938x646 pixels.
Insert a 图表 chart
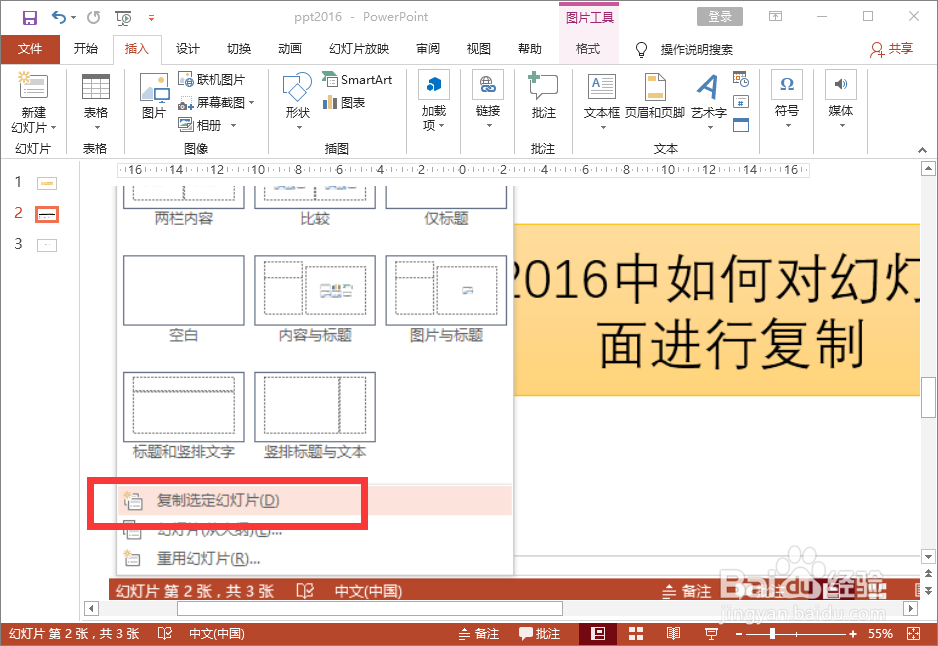(x=344, y=102)
